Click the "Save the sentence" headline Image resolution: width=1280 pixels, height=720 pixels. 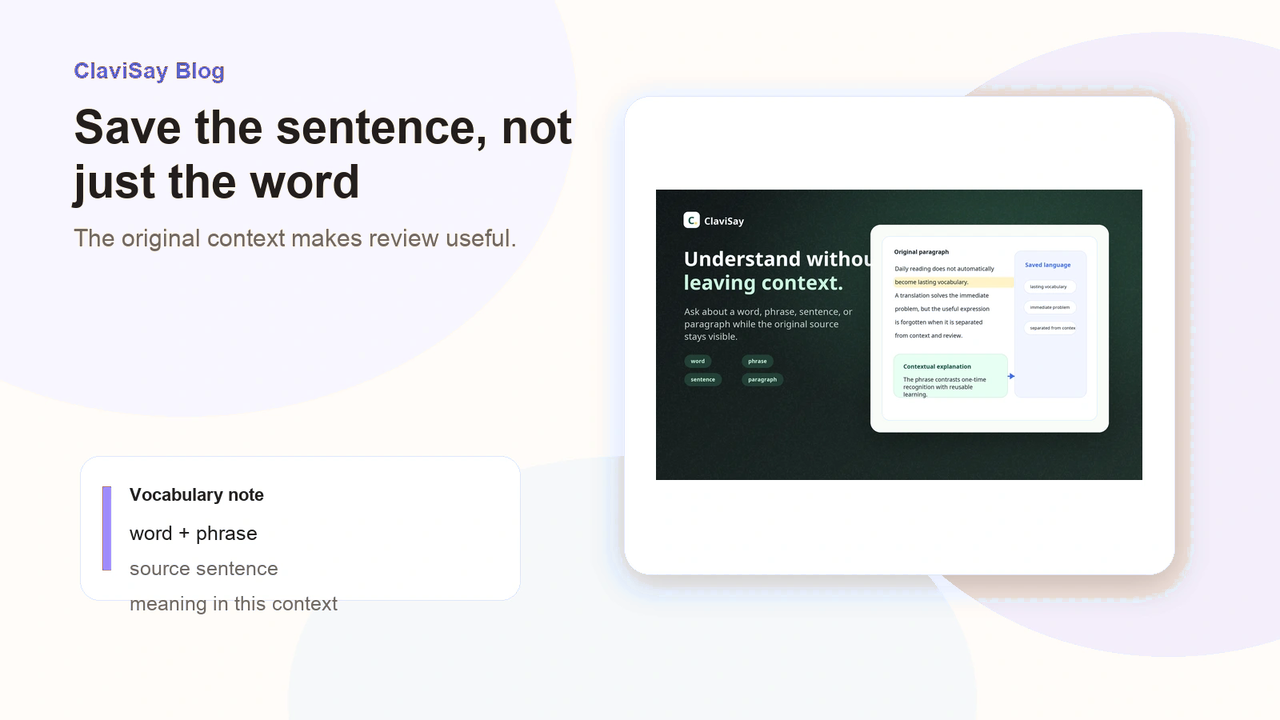323,154
